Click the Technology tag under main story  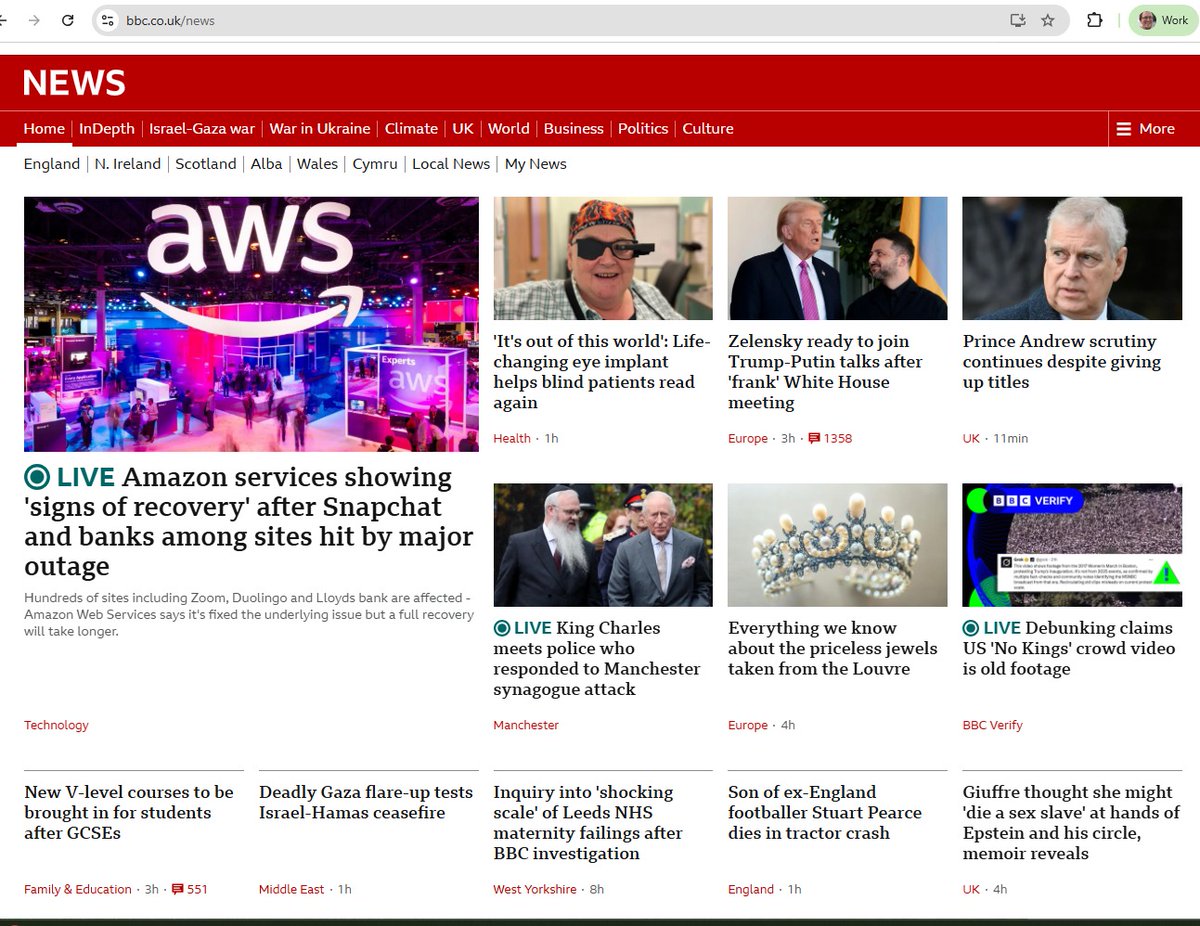point(56,725)
